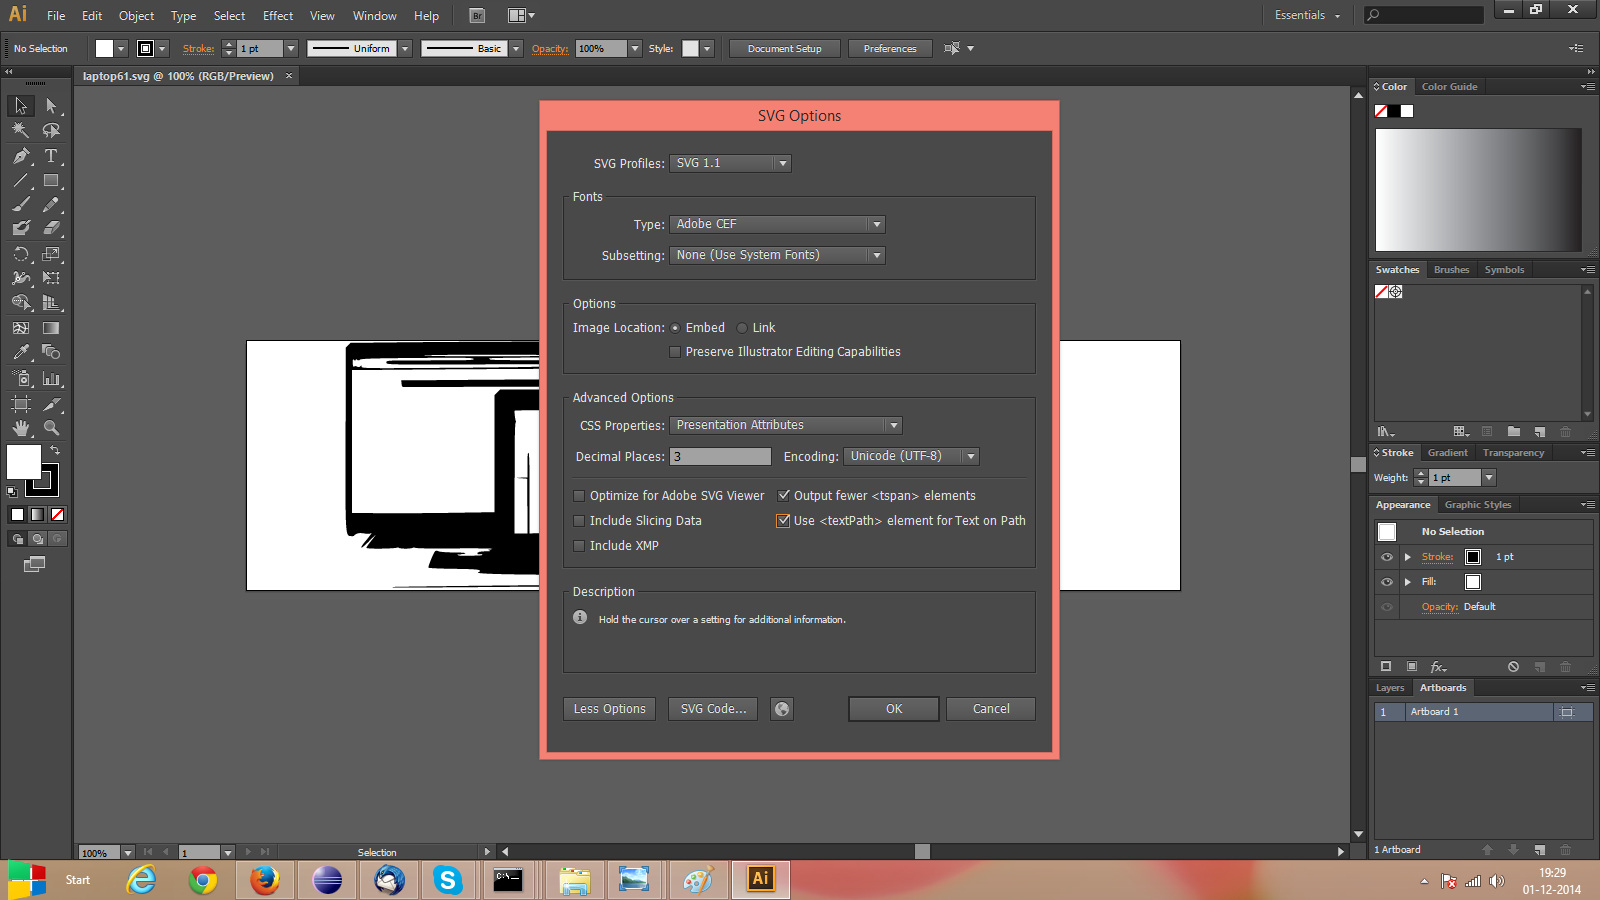This screenshot has width=1600, height=900.
Task: Select the Rotate tool
Action: click(x=21, y=254)
